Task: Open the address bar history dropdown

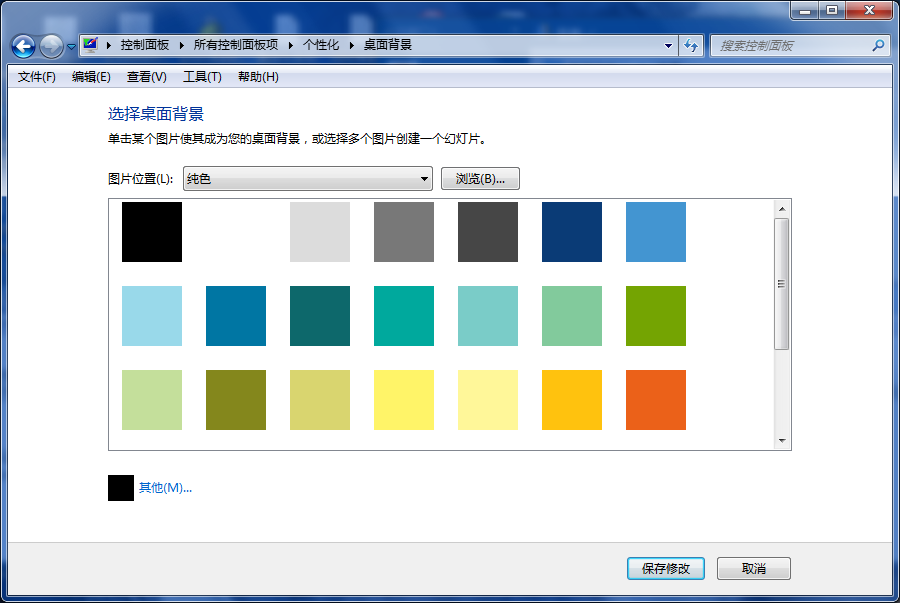Action: coord(668,45)
